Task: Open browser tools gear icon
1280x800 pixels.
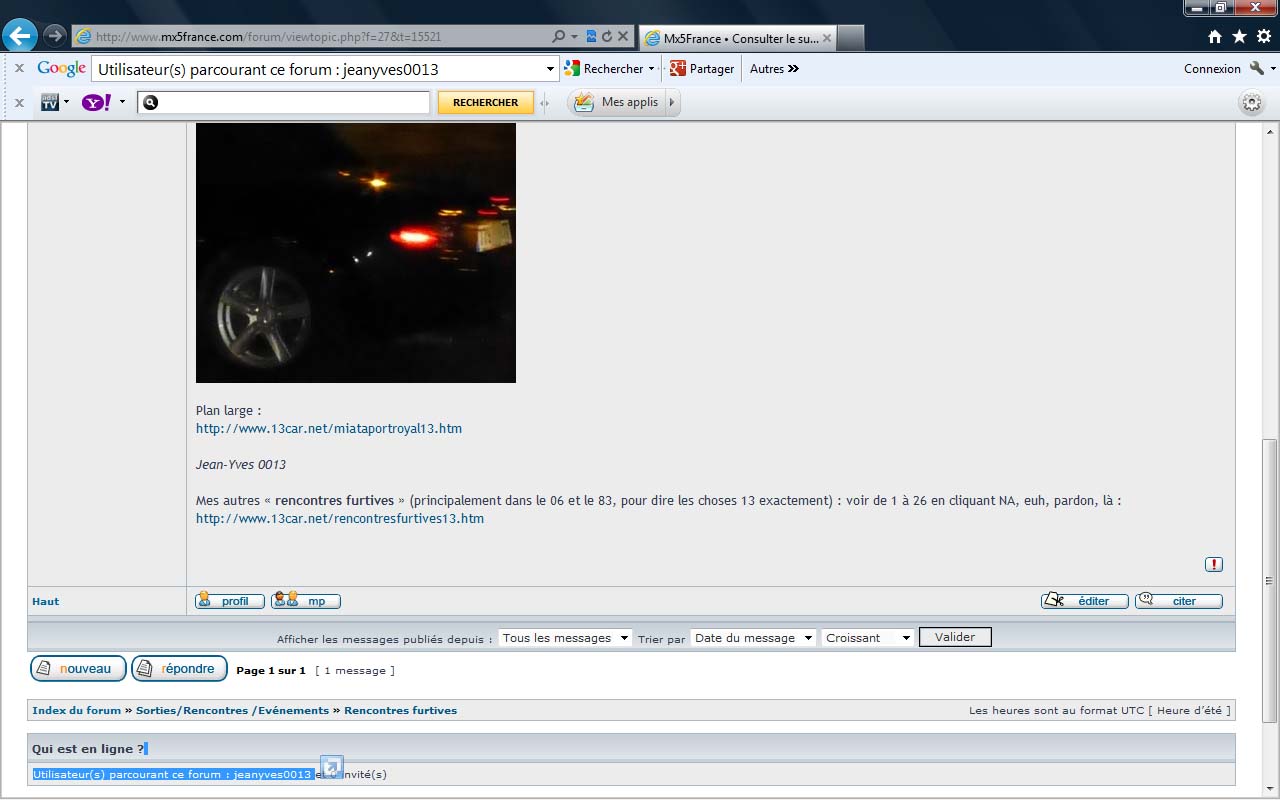Action: point(1264,37)
